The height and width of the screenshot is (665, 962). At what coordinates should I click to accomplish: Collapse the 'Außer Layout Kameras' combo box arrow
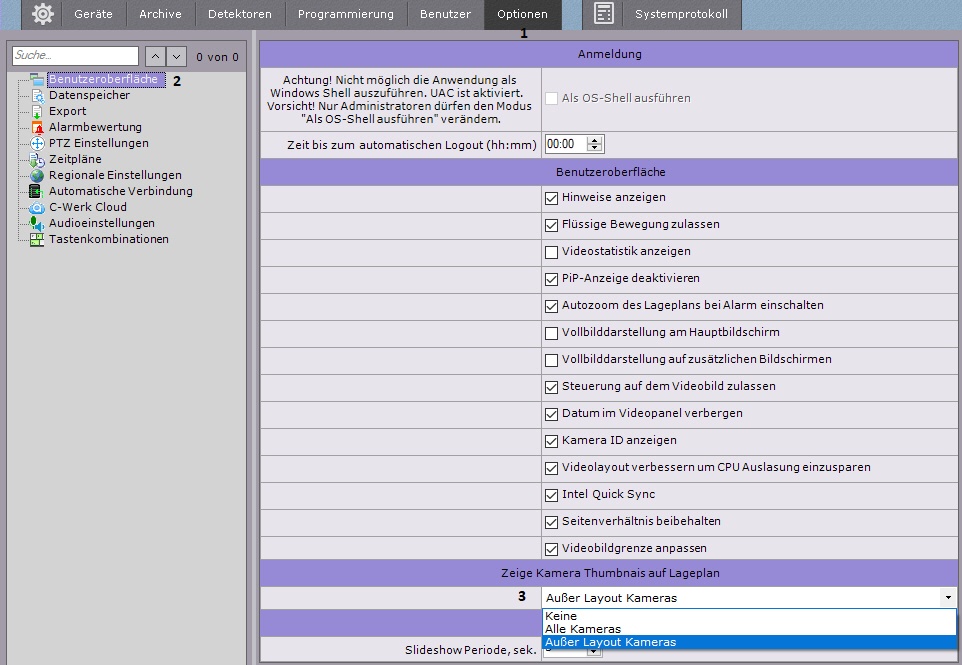[x=947, y=598]
